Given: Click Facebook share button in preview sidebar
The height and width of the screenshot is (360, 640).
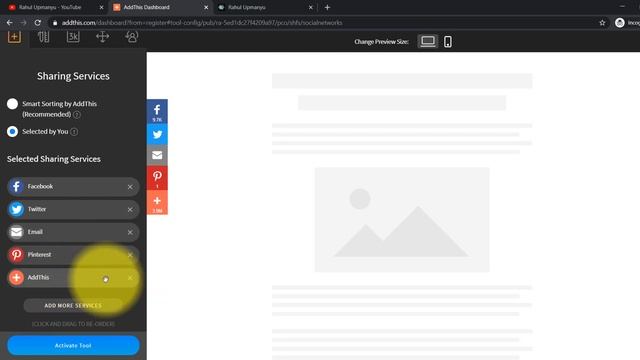Looking at the screenshot, I should click(157, 111).
